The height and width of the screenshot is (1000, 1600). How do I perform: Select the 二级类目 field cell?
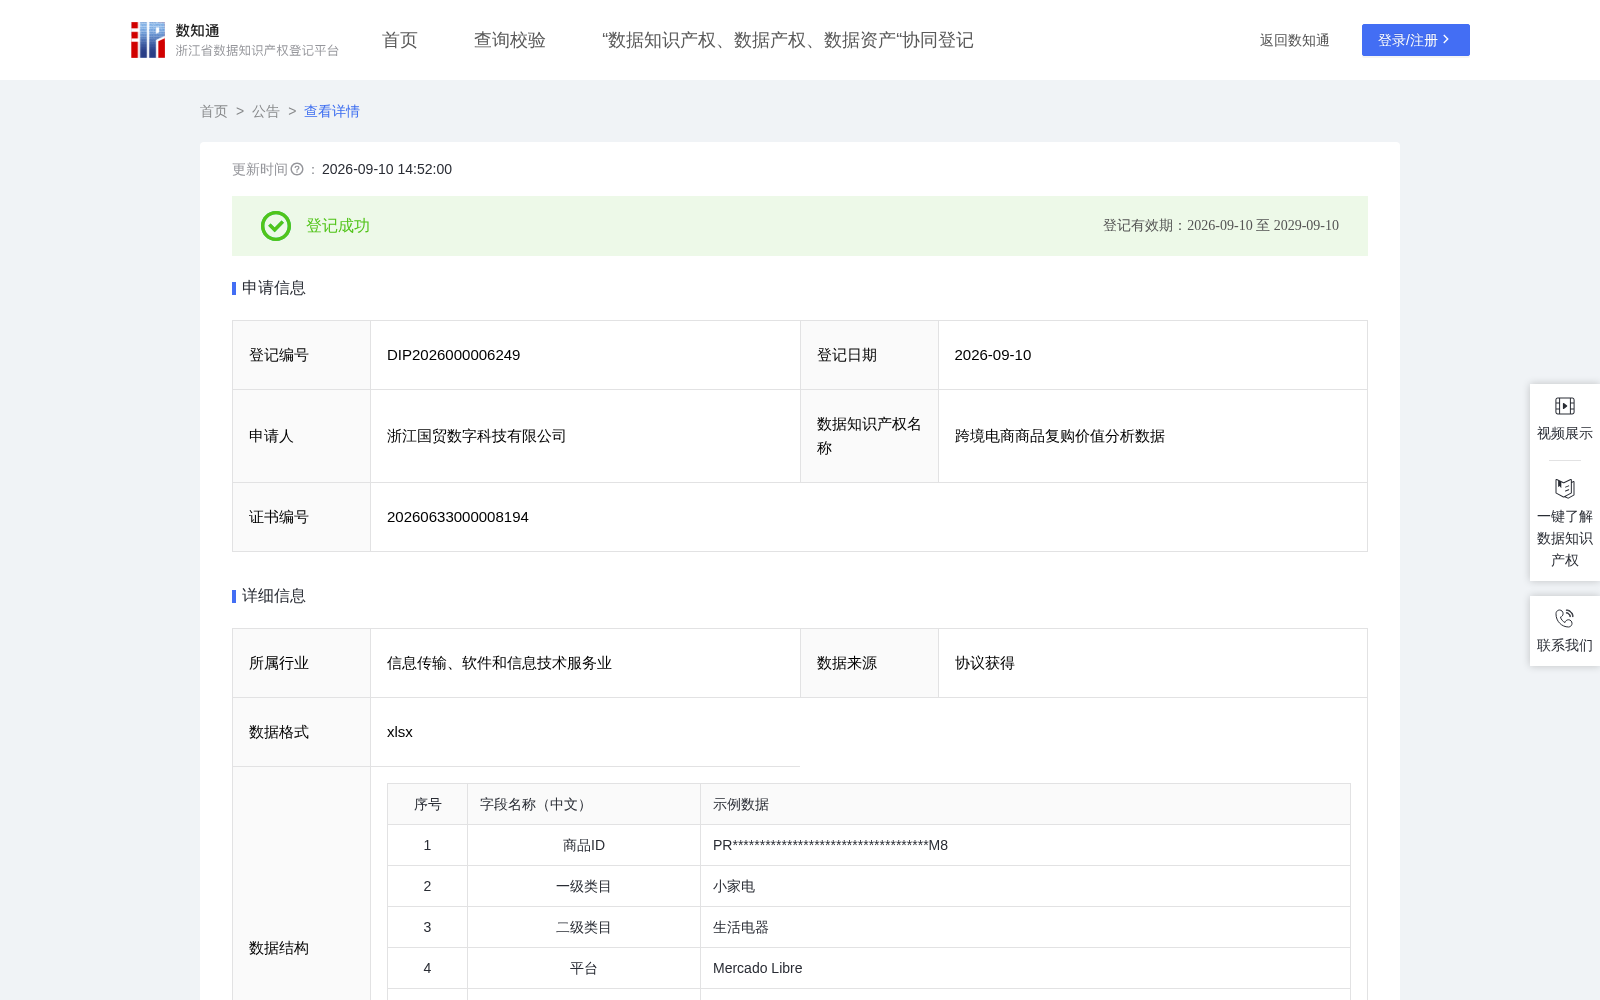pyautogui.click(x=584, y=927)
